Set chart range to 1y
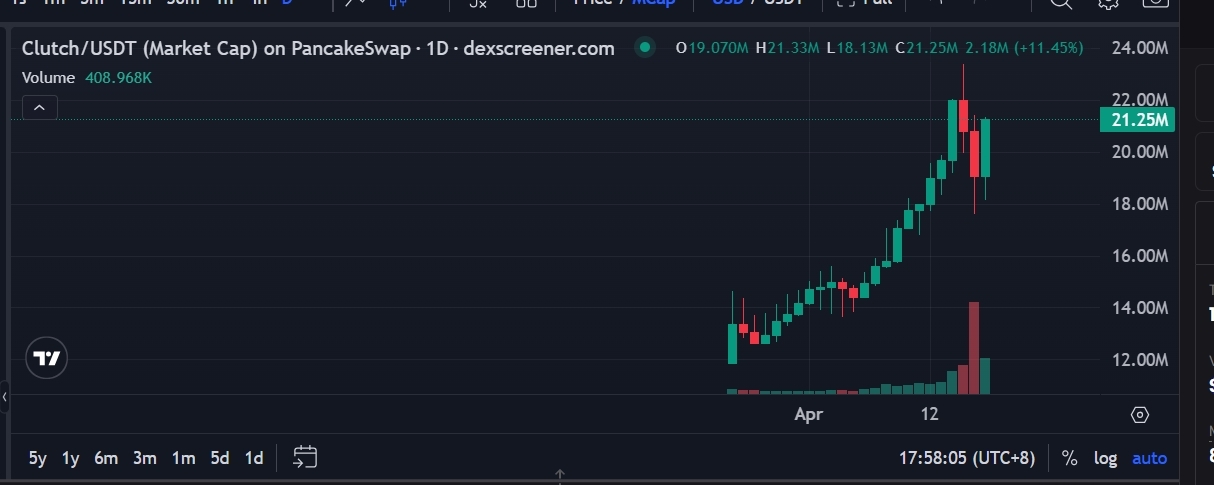The width and height of the screenshot is (1214, 485). [70, 458]
